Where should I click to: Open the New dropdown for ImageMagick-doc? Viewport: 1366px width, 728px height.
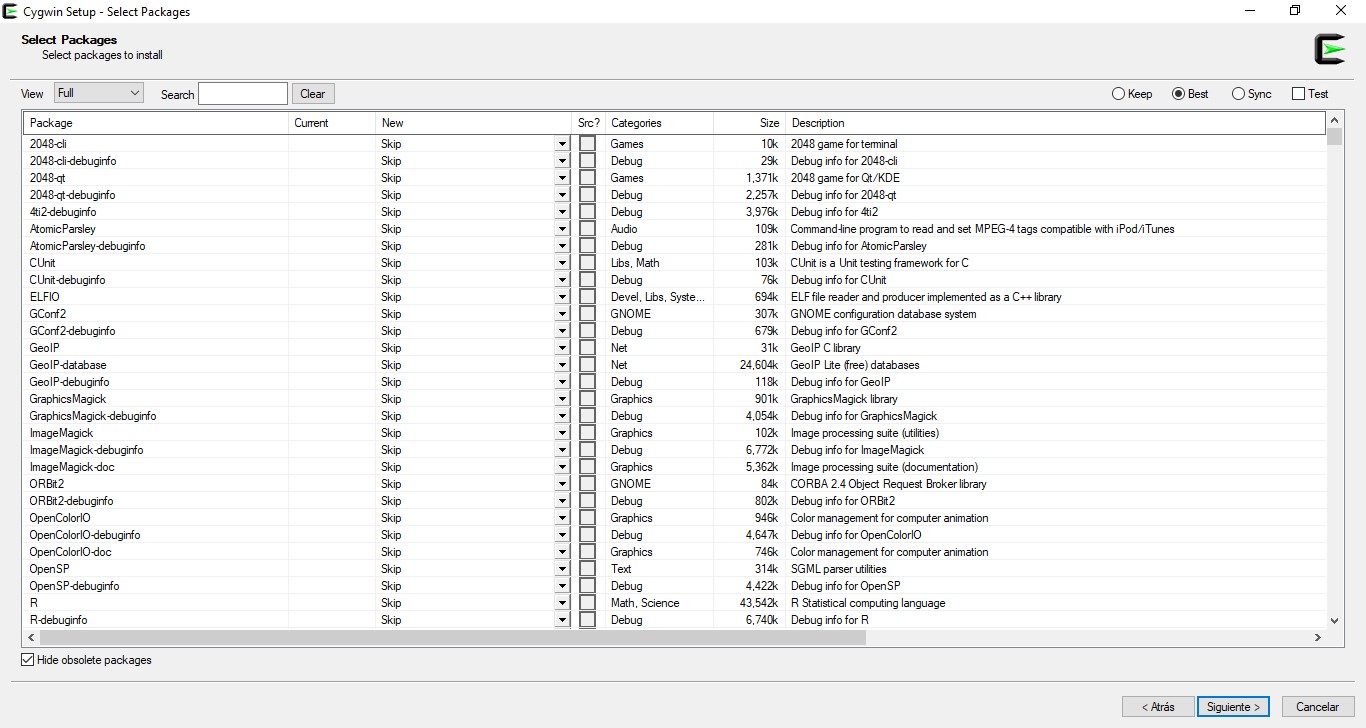[x=561, y=467]
